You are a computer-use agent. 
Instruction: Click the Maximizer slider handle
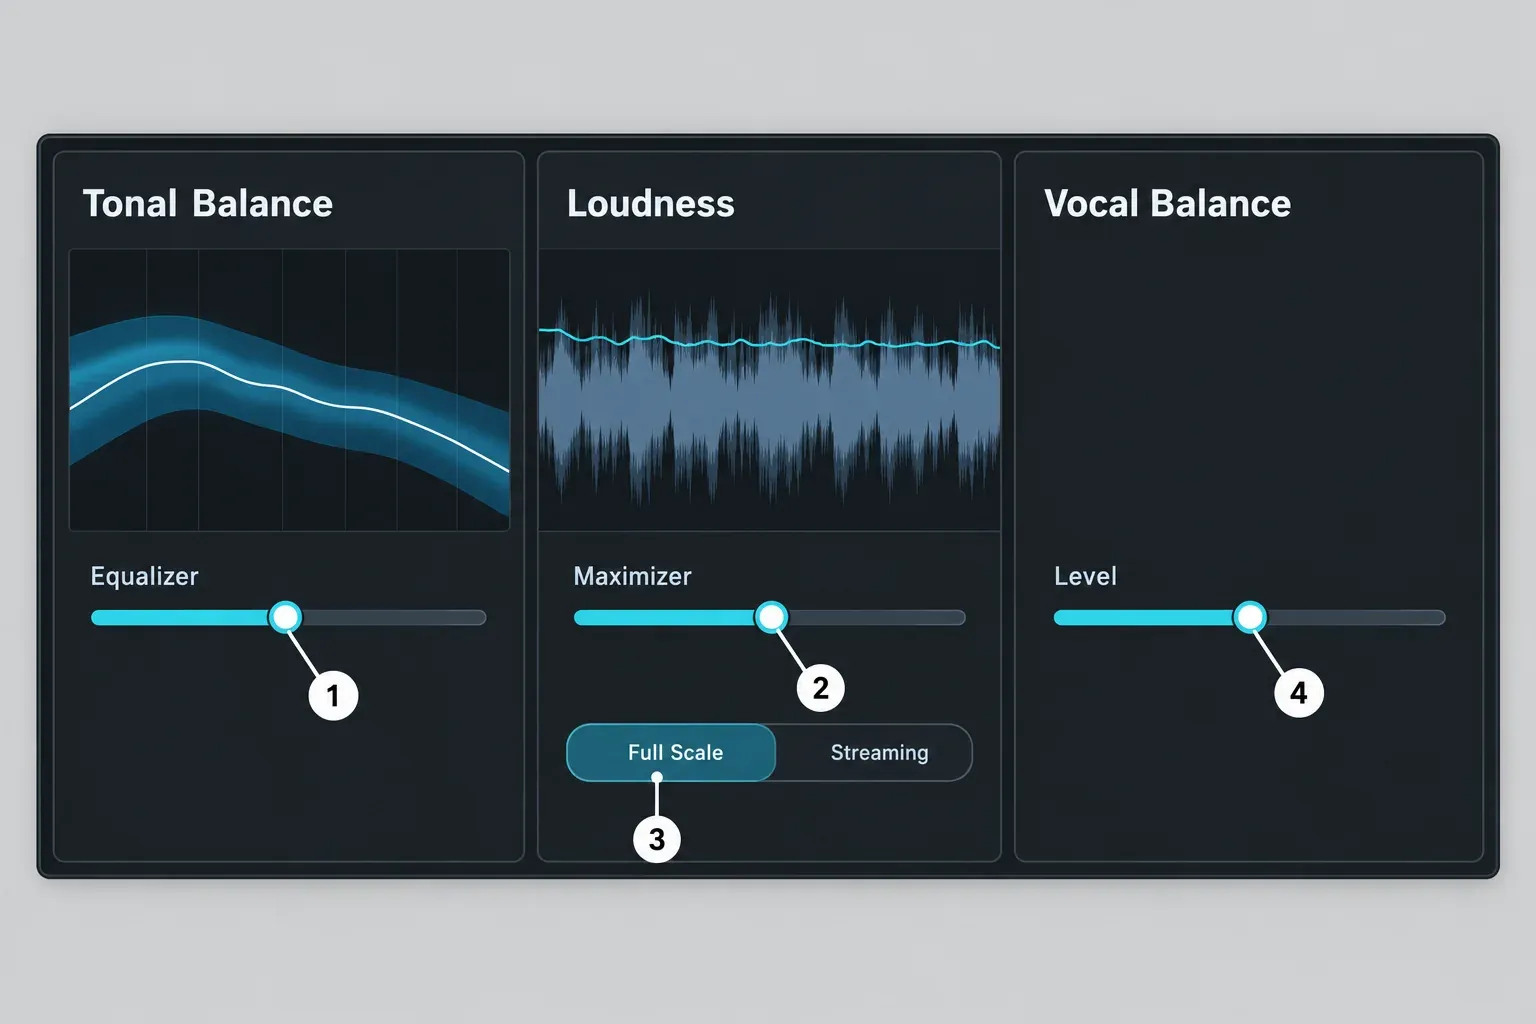pyautogui.click(x=771, y=617)
